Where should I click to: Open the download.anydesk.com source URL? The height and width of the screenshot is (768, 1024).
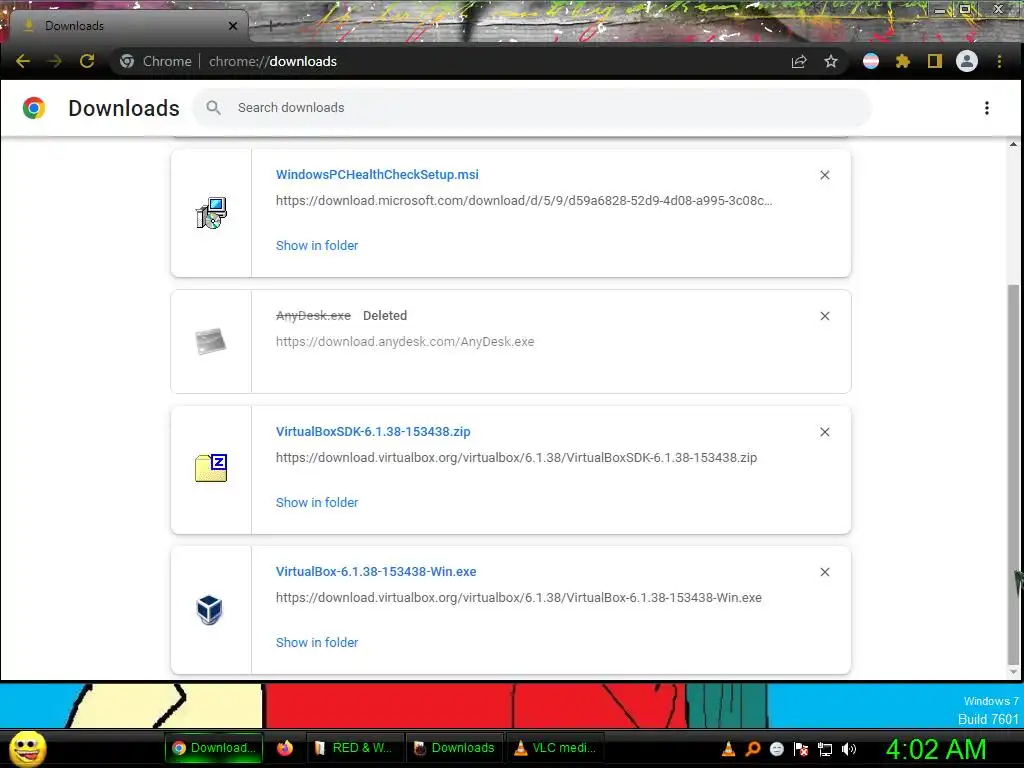pos(405,342)
